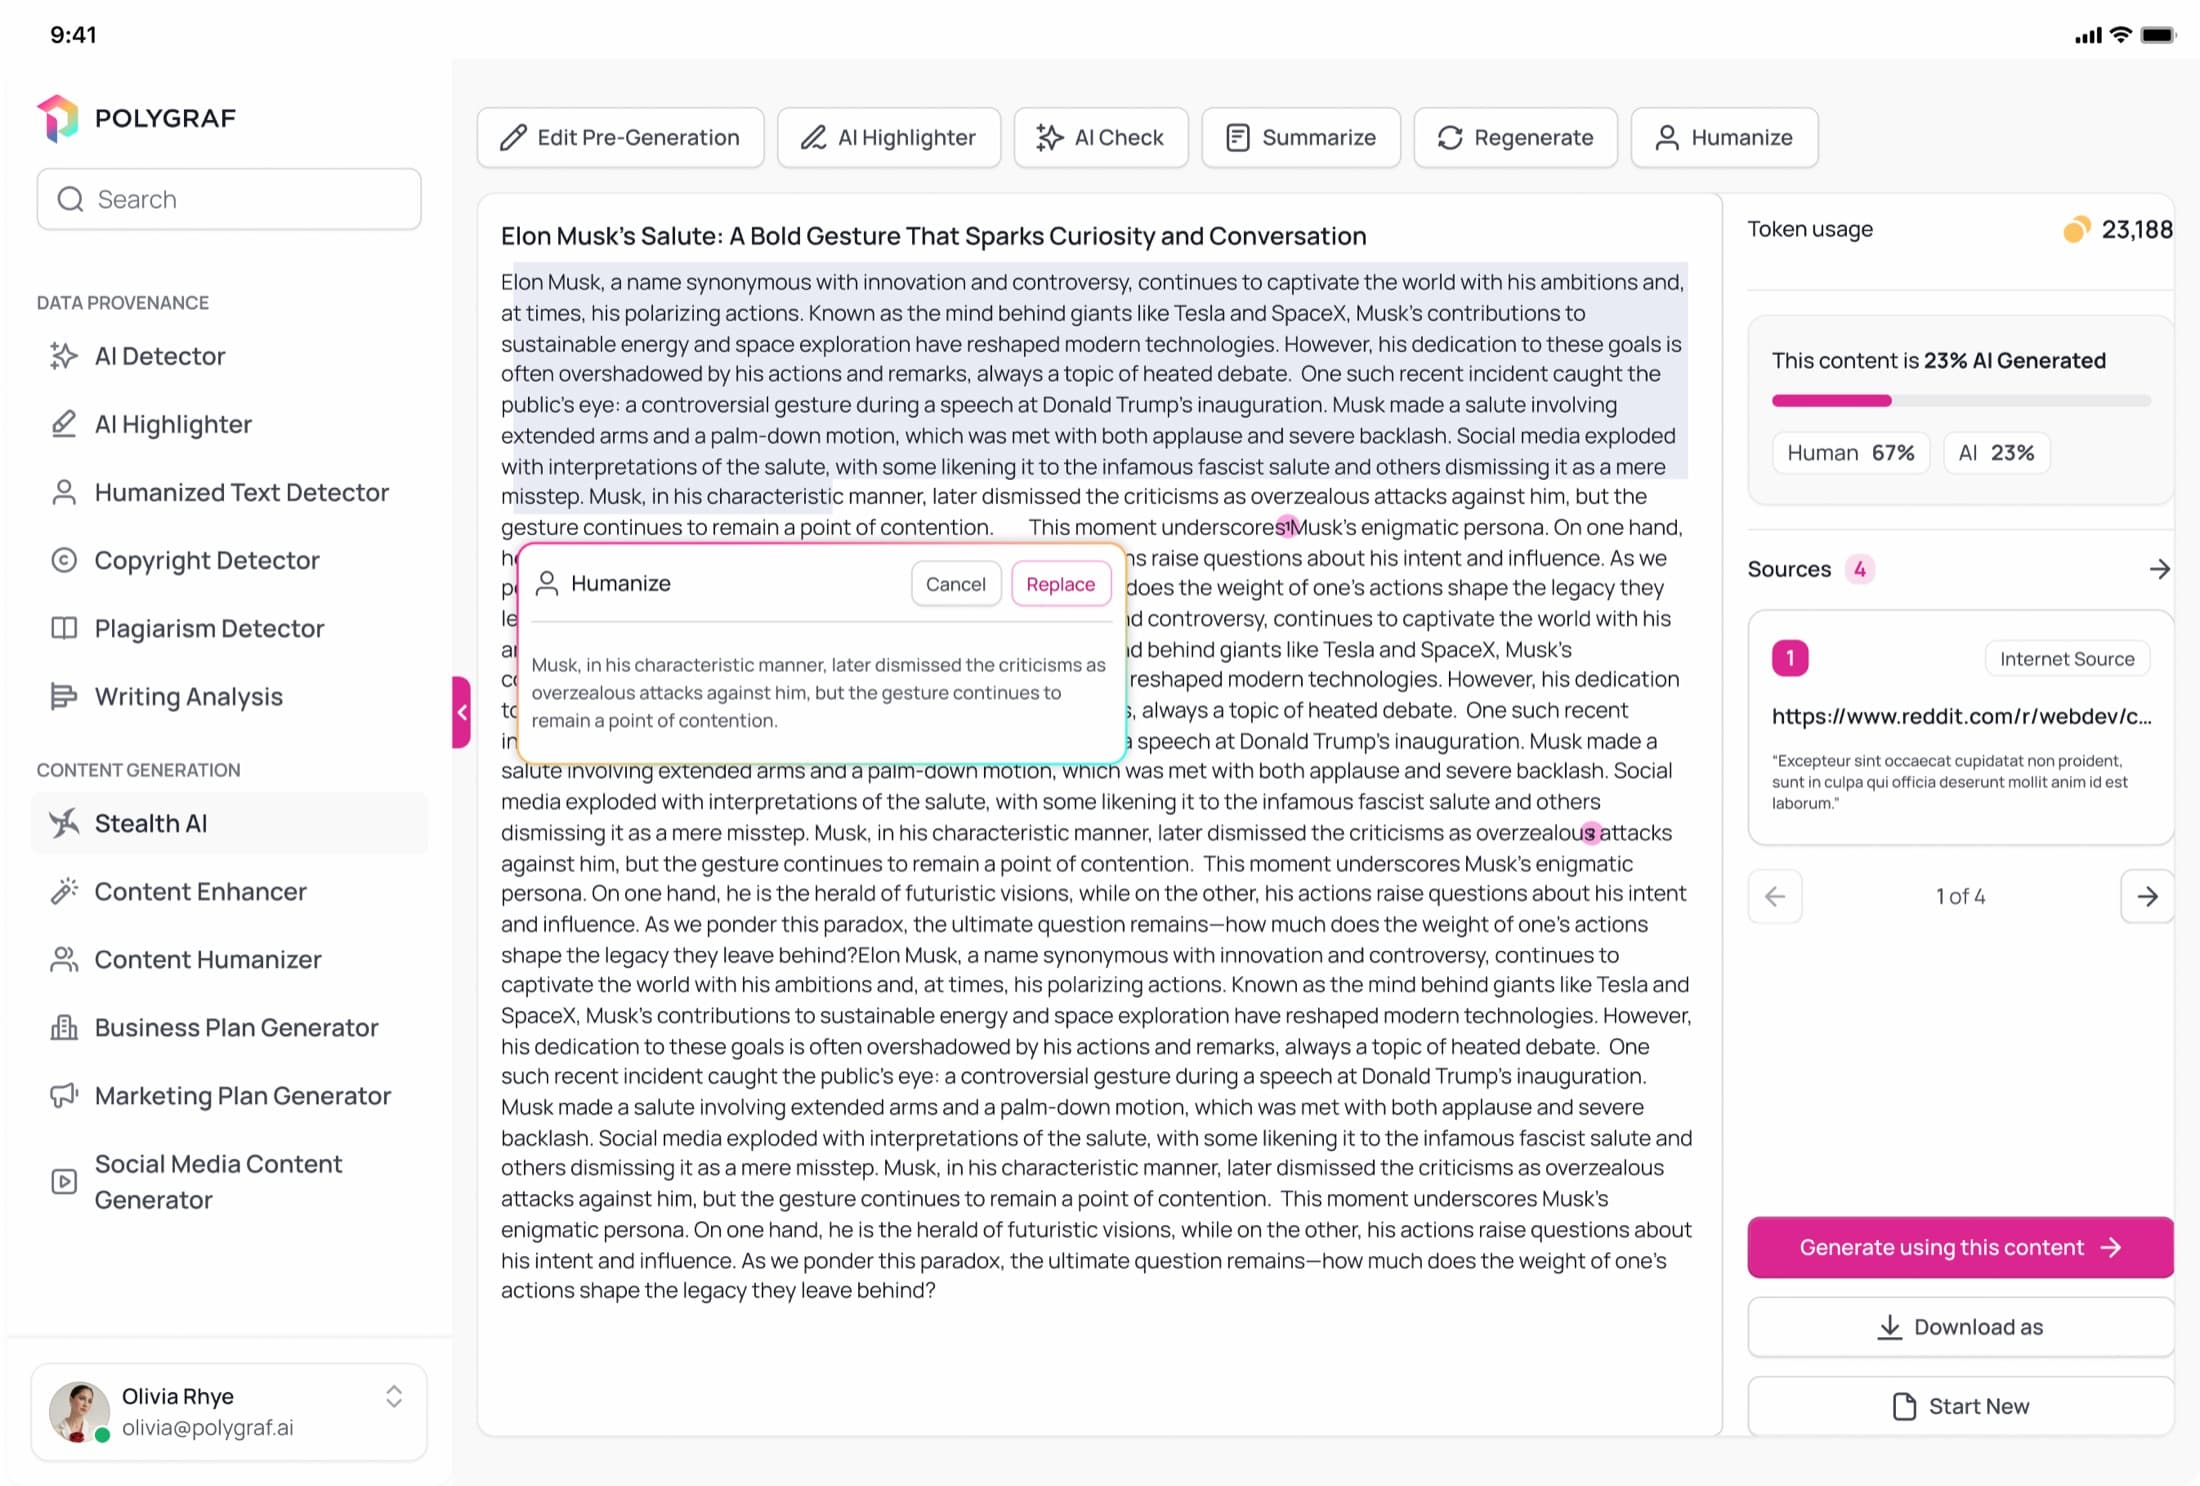The height and width of the screenshot is (1486, 2200).
Task: Click the Writing Analysis icon
Action: point(64,696)
